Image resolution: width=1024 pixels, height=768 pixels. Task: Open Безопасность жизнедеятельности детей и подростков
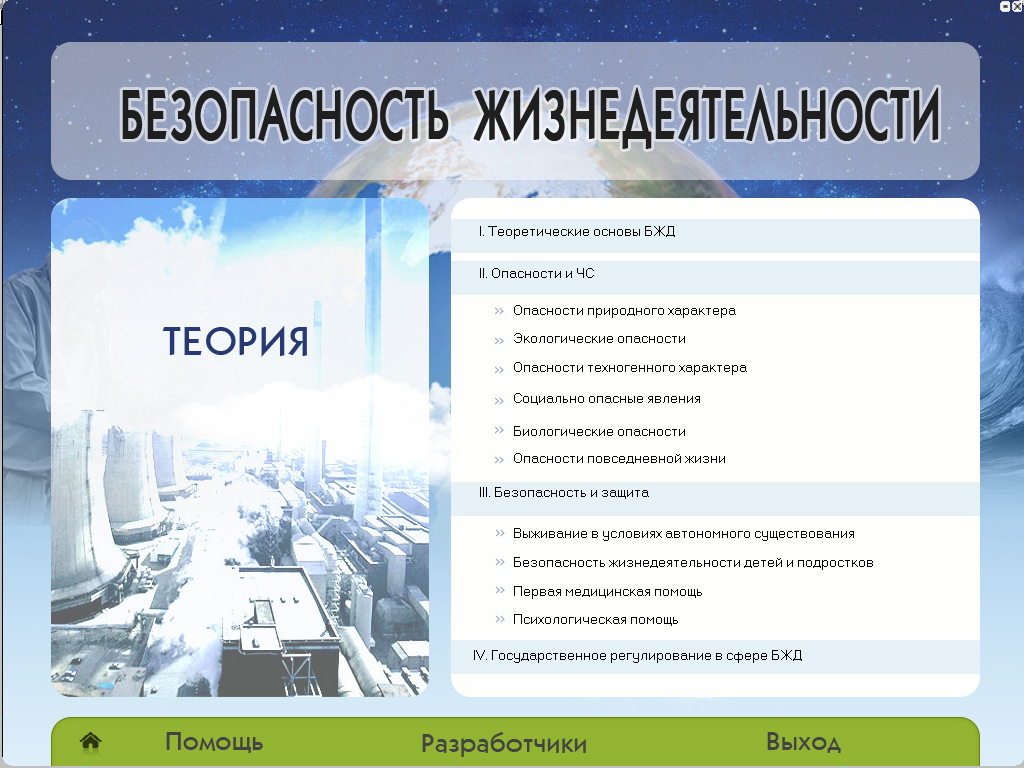tap(693, 562)
